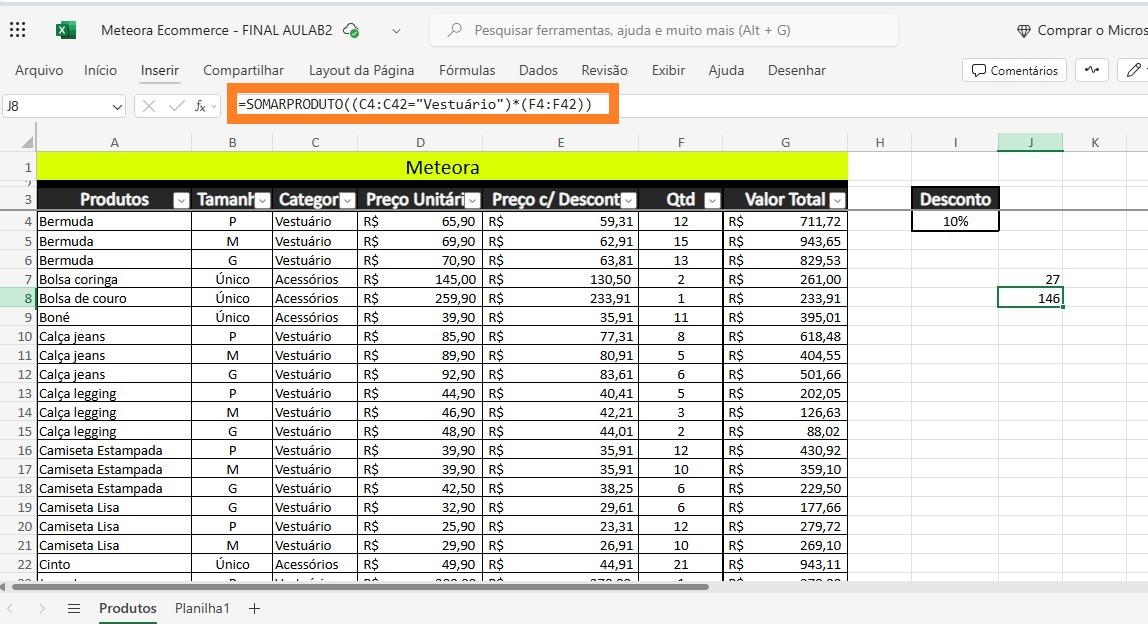Select the 259,90 unit price cell
This screenshot has height=624, width=1148.
pyautogui.click(x=420, y=298)
